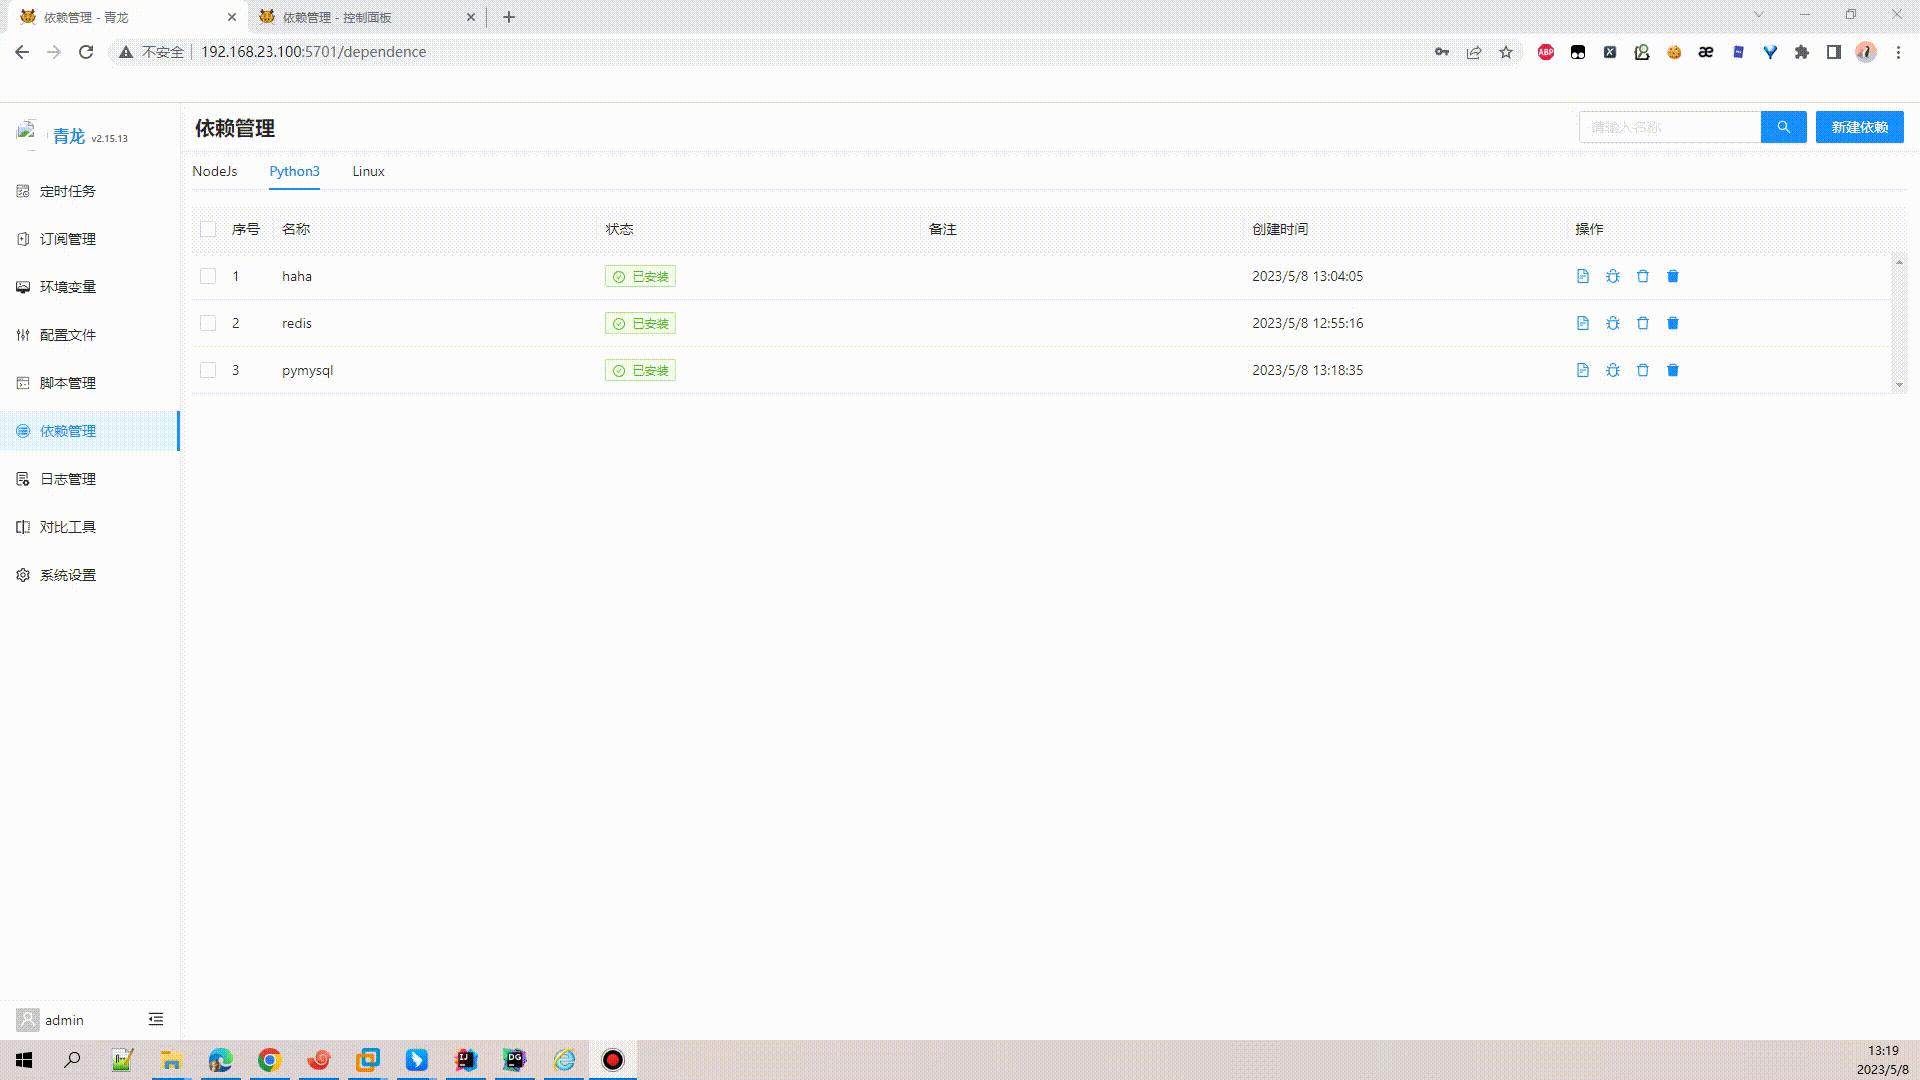Click the outline trash icon for pymysql
Screen dimensions: 1920x1080
1642,370
